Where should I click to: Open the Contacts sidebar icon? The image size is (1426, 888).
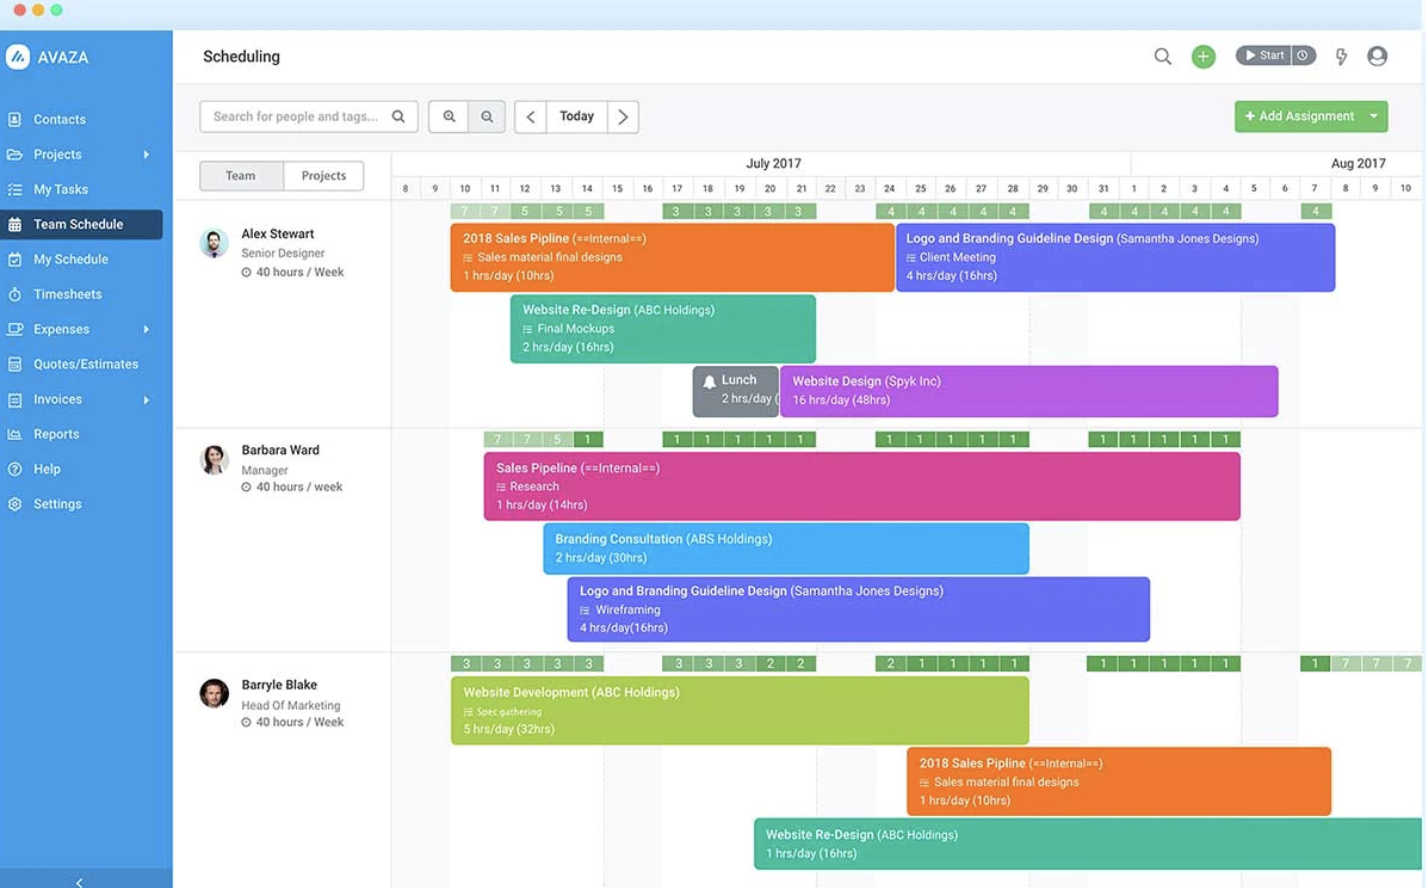(15, 119)
